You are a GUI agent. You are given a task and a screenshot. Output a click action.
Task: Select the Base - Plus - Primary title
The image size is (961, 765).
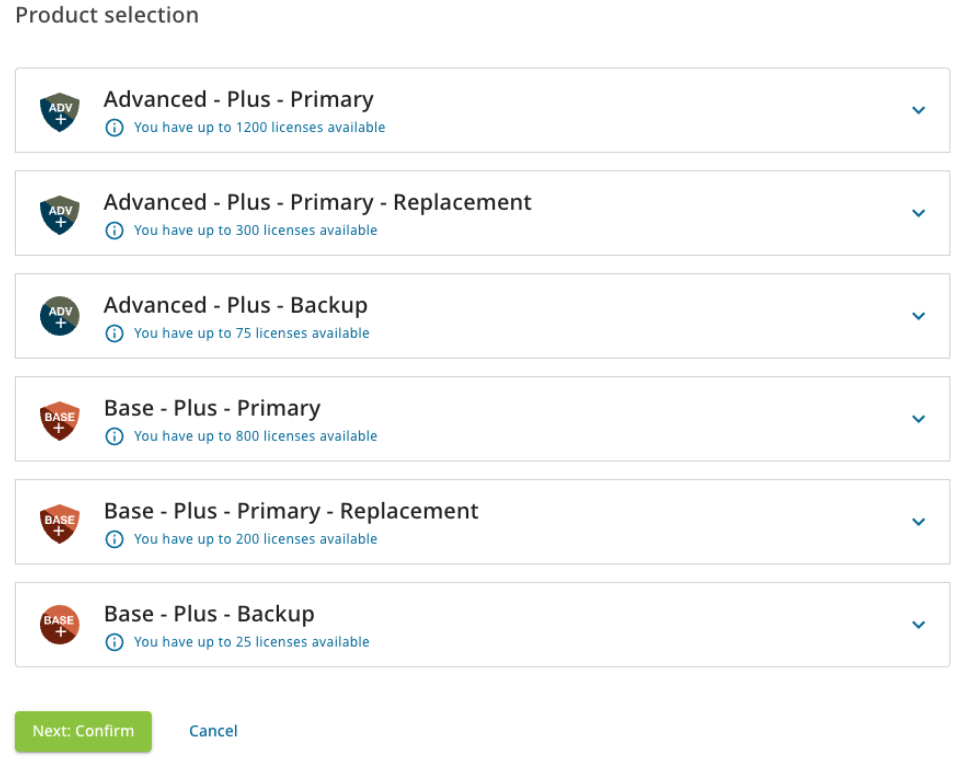point(212,408)
